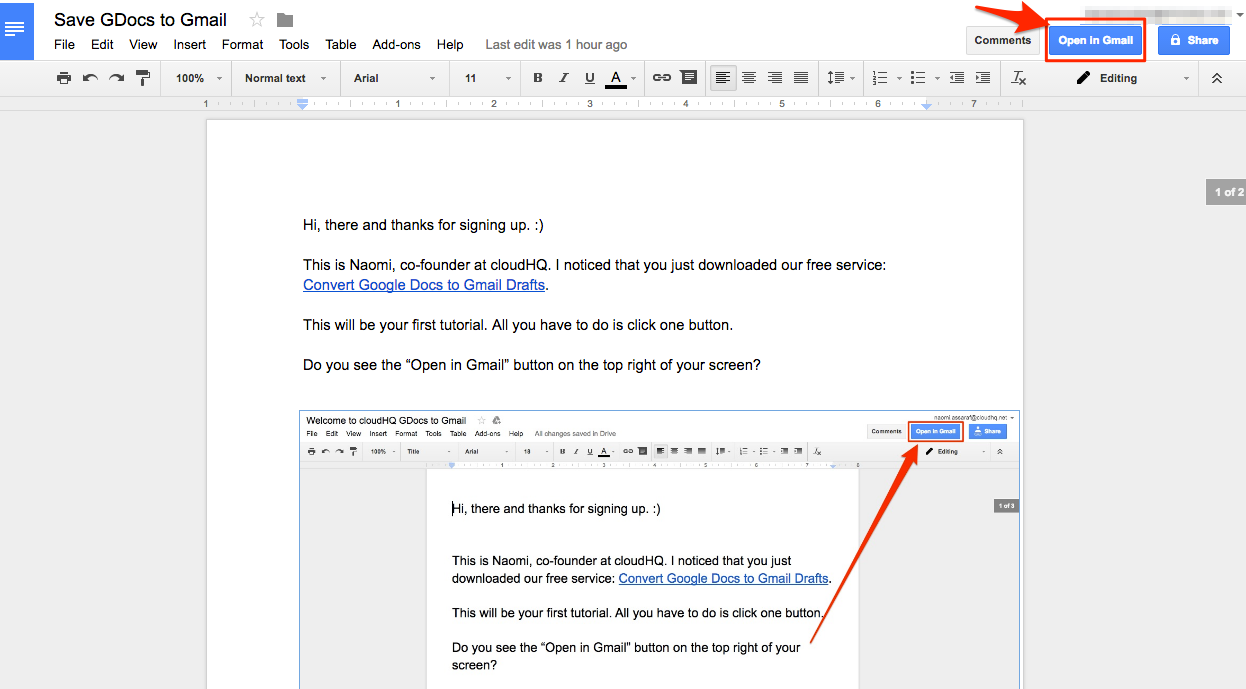Click the document title Save GDocs to Gmail
Screen dimensions: 1246x689
[140, 19]
